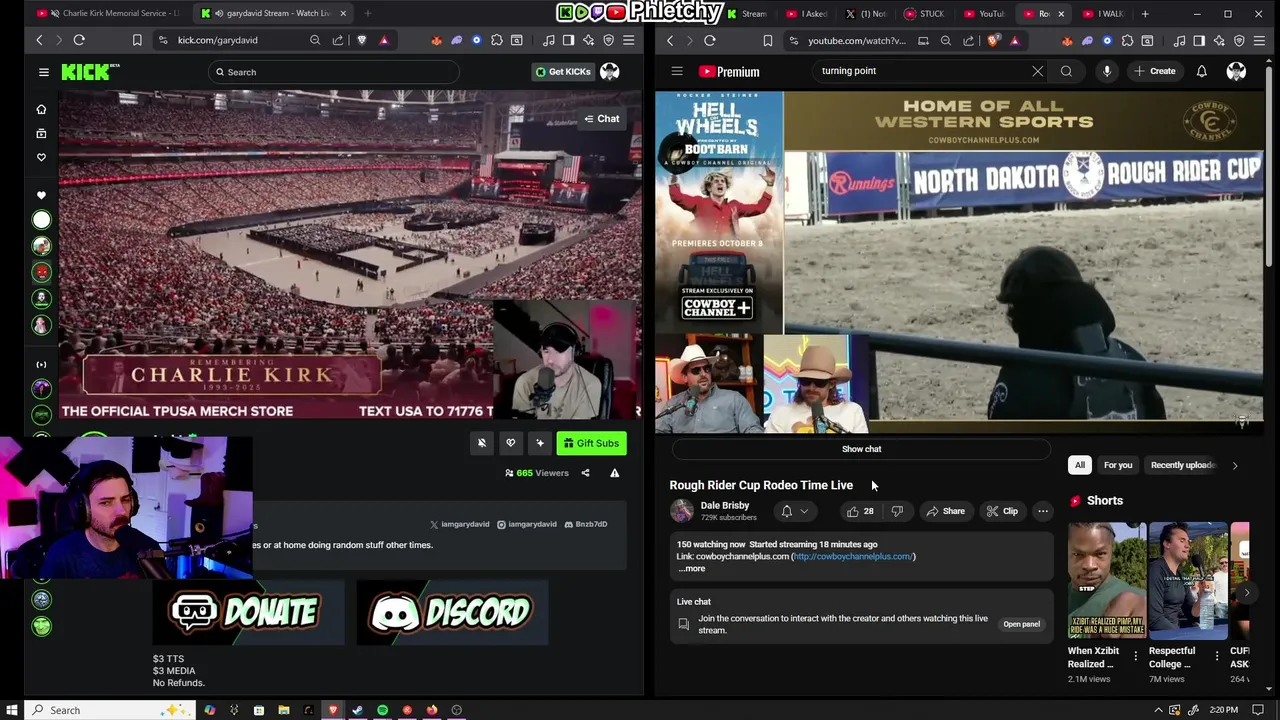Open iamgarydavid Instagram link
Screen dimensions: 1280x720
coord(527,524)
